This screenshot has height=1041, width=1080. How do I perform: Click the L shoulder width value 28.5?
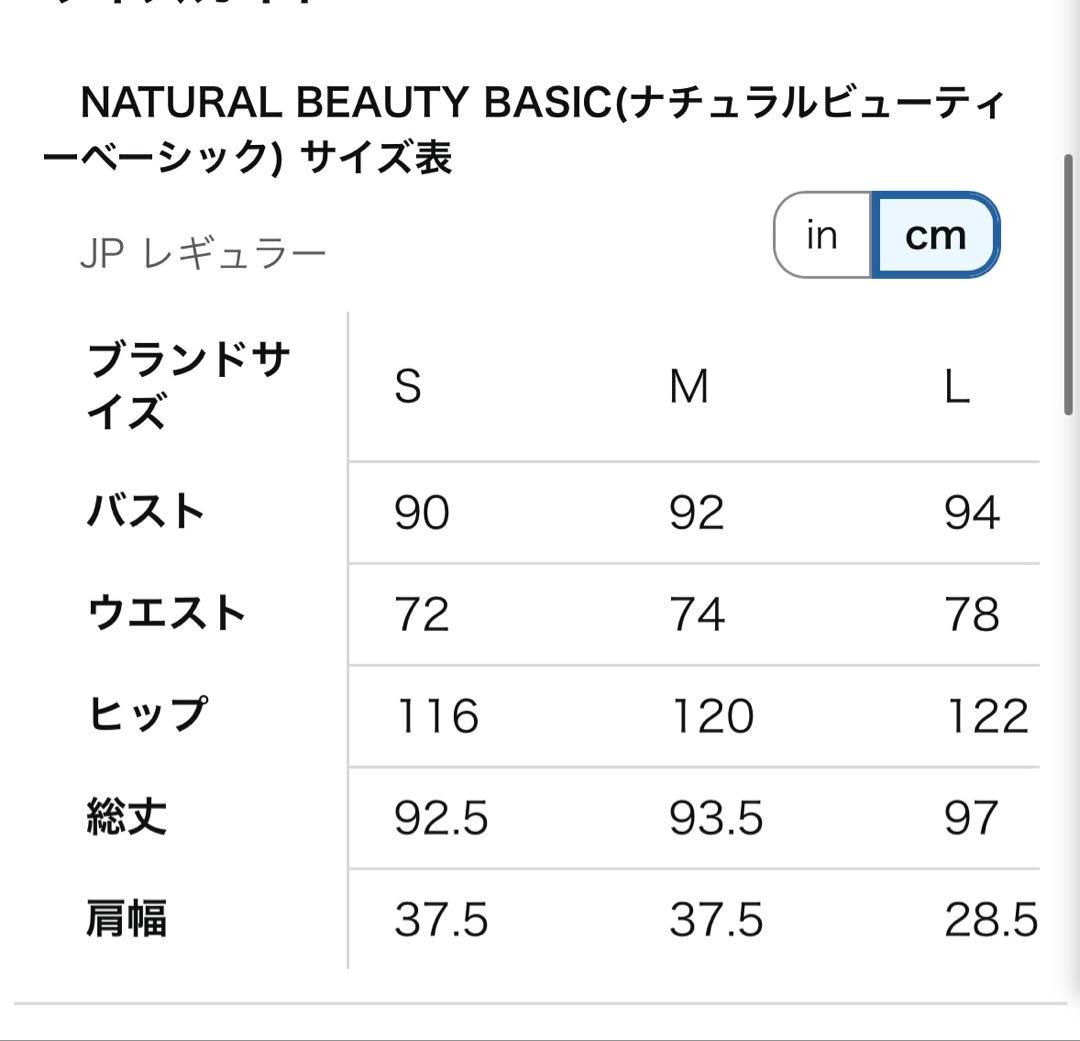click(x=991, y=920)
